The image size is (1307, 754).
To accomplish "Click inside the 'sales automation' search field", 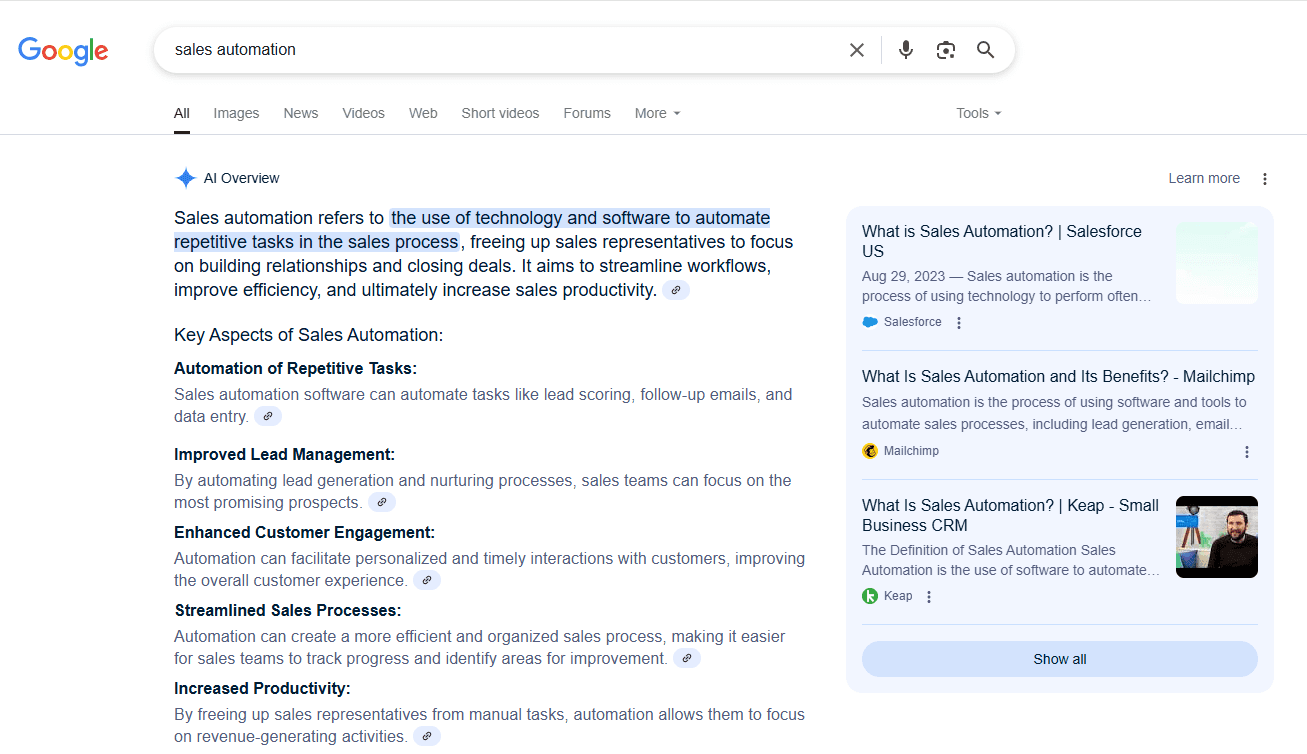I will [500, 50].
